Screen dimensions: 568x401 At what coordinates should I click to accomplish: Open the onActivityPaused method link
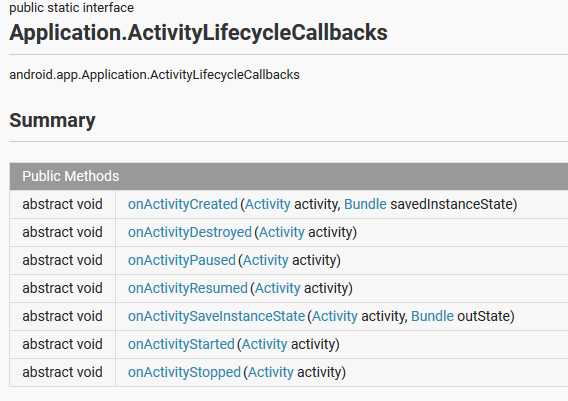click(x=181, y=260)
